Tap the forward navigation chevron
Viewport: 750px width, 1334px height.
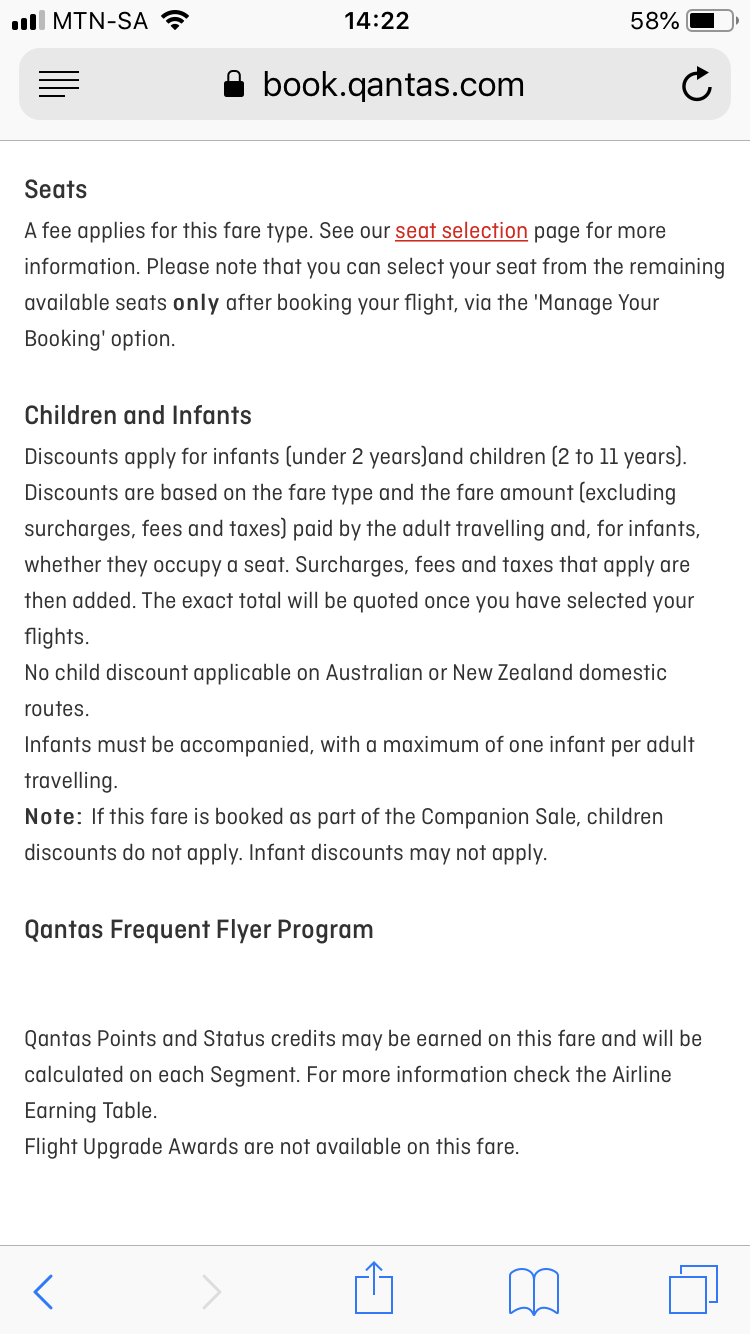pyautogui.click(x=211, y=1291)
